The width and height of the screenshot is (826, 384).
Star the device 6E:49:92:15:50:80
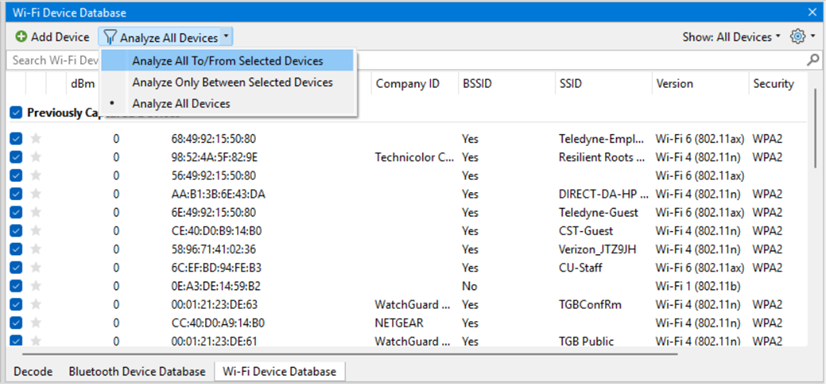tap(36, 212)
